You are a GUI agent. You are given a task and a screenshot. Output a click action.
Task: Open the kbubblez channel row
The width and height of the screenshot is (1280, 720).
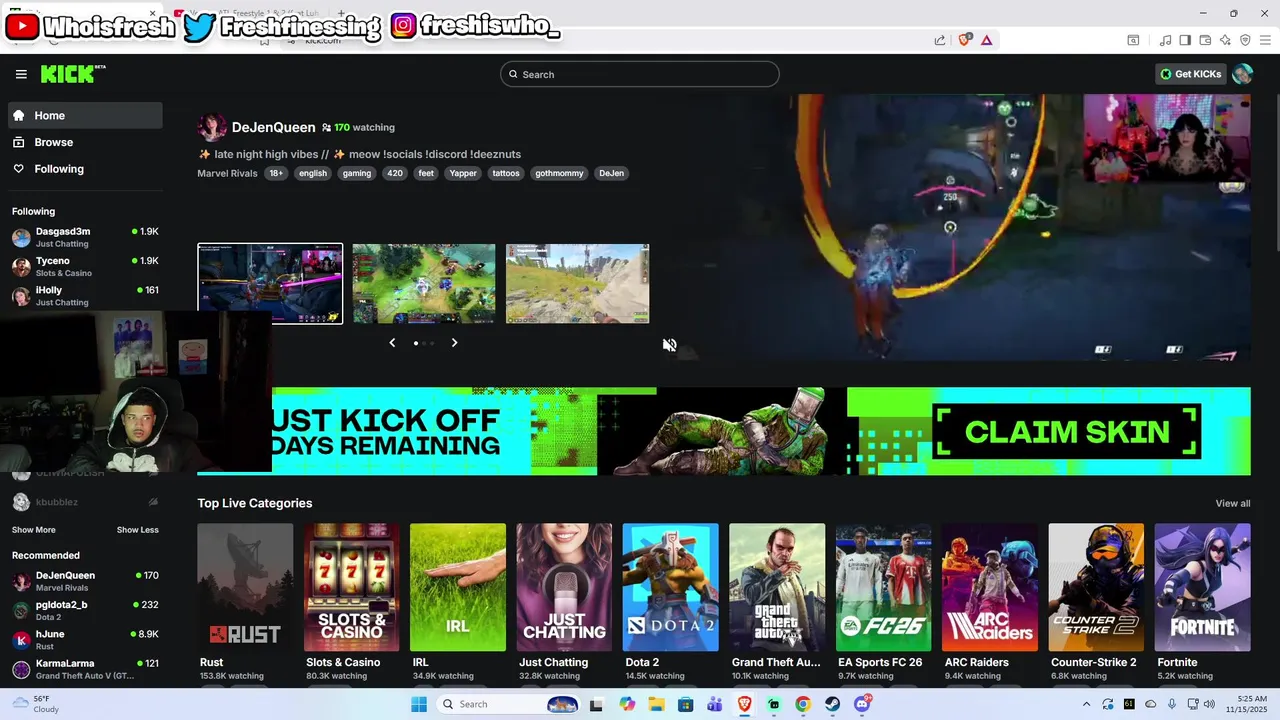[x=85, y=502]
